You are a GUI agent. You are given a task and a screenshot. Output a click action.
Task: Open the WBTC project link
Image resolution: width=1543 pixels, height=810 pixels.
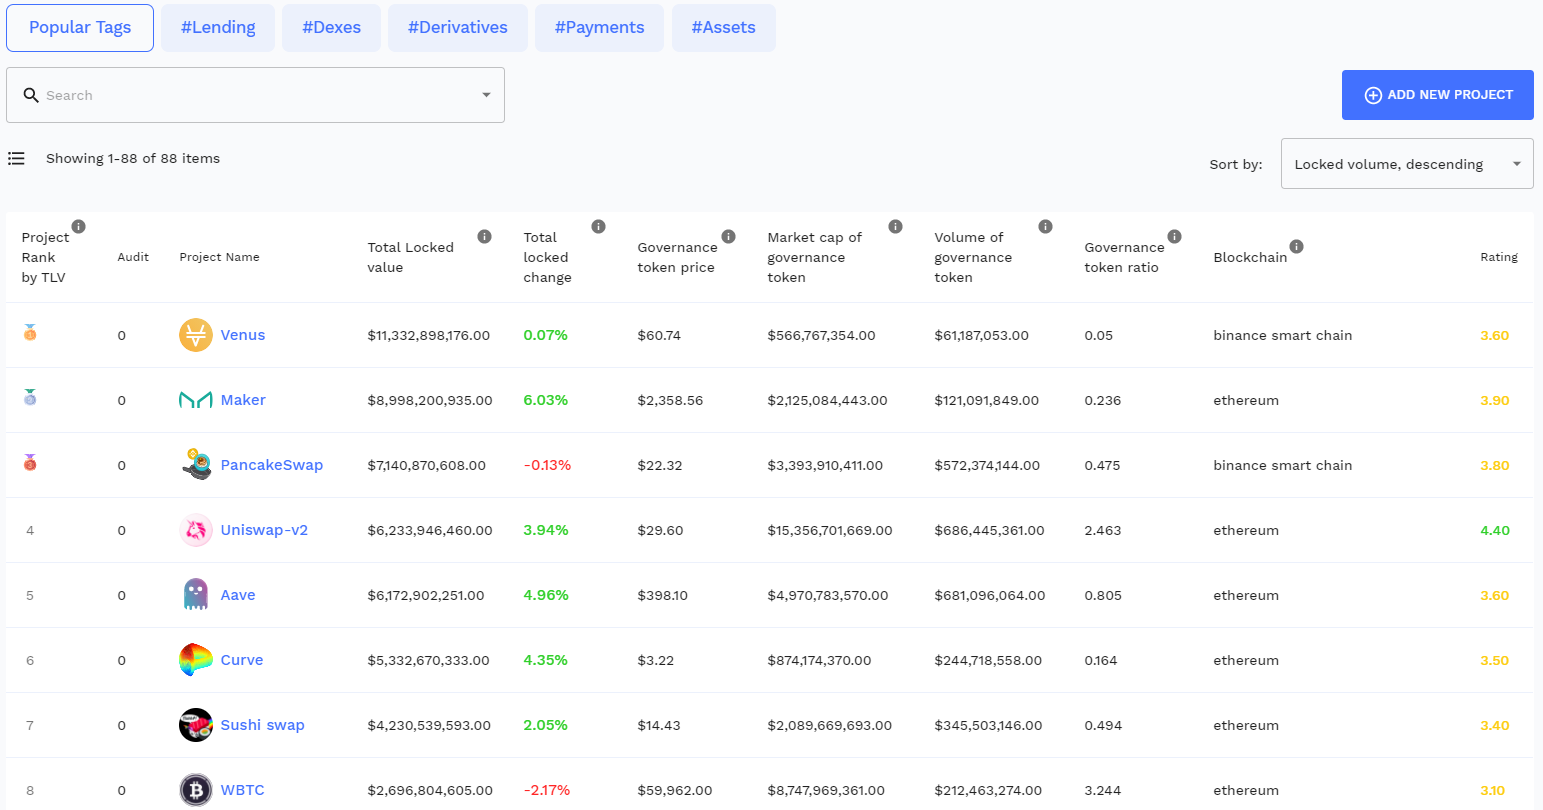point(243,790)
